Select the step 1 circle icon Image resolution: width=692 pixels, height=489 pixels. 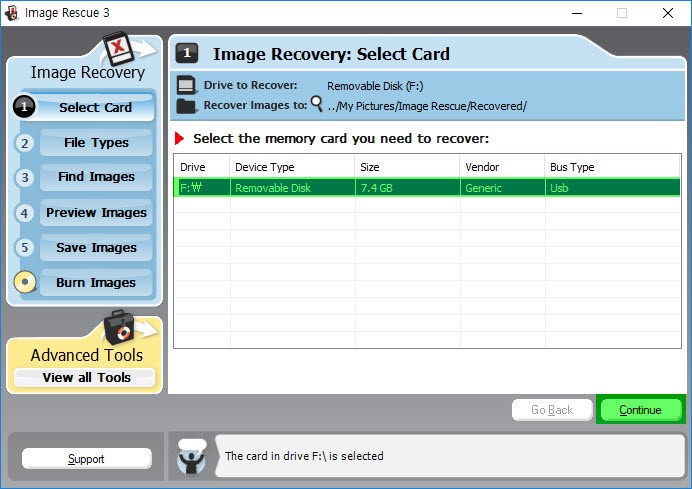coord(24,107)
